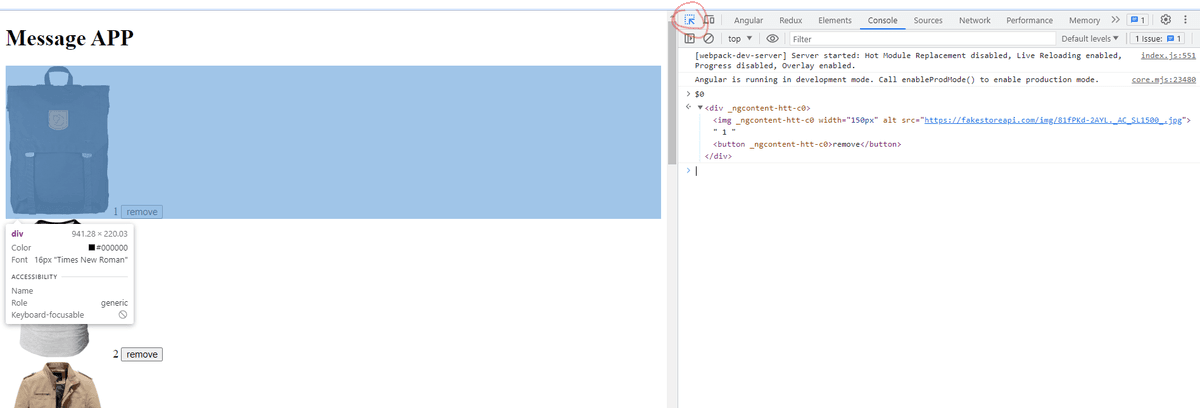This screenshot has height=408, width=1200.
Task: Open the core.mjs:23480 source link
Action: [x=1163, y=79]
